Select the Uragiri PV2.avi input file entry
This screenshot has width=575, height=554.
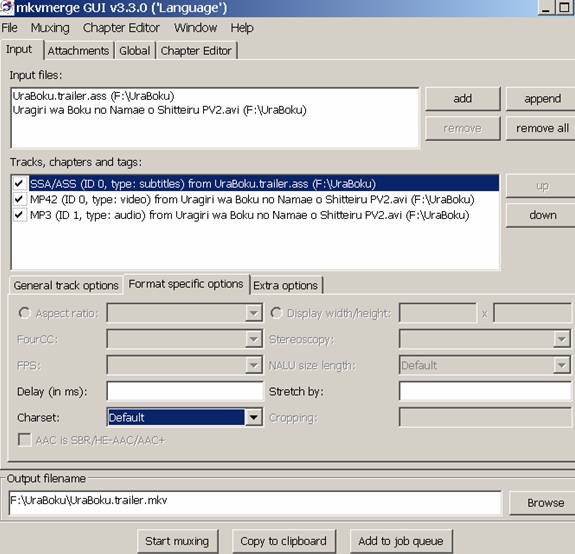[x=160, y=110]
